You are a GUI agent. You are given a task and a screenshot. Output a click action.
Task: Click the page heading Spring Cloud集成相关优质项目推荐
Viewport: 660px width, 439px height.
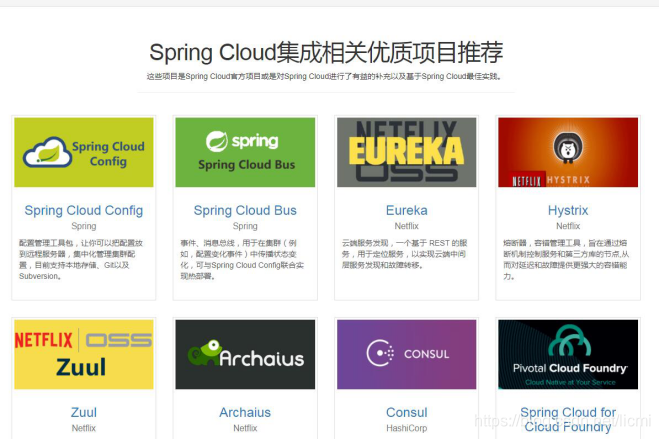(x=326, y=53)
